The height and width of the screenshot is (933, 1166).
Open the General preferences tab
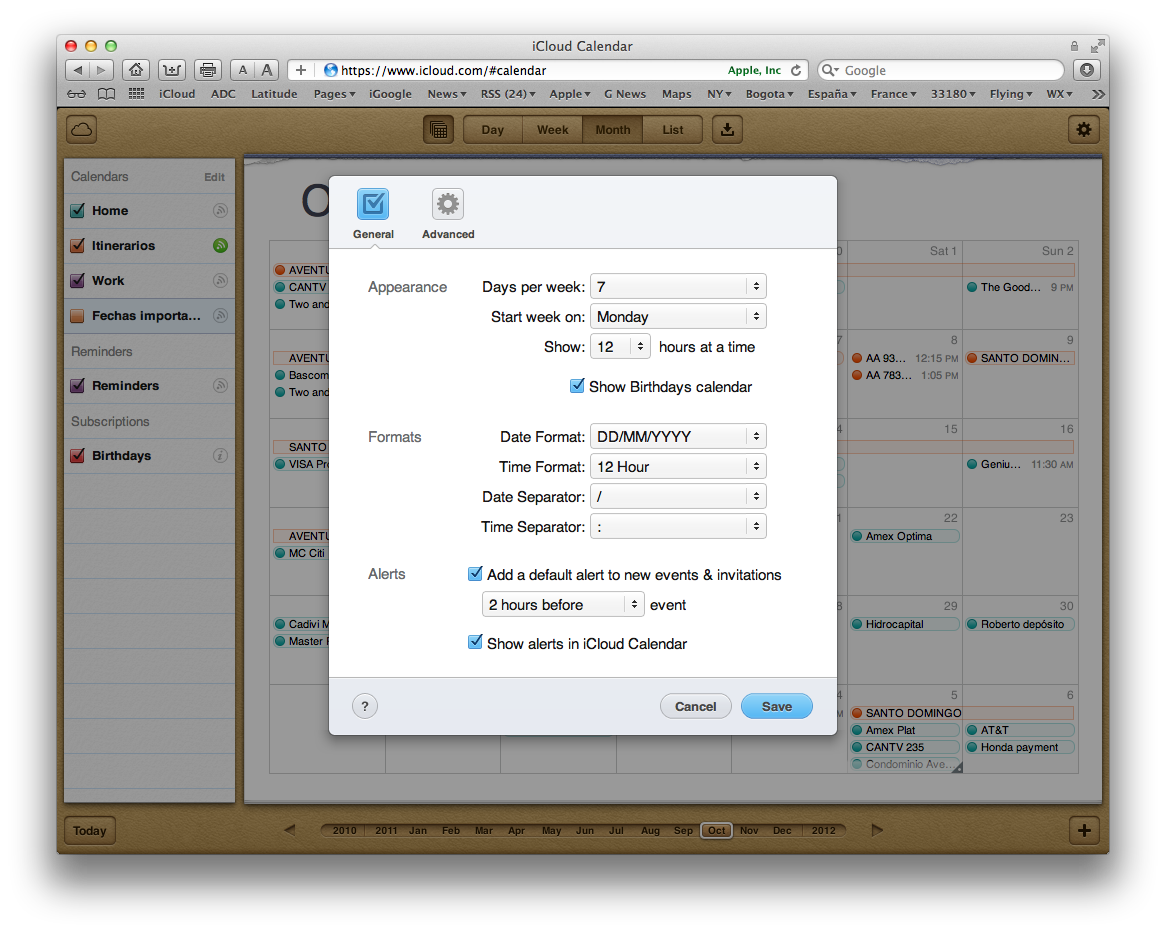point(373,214)
